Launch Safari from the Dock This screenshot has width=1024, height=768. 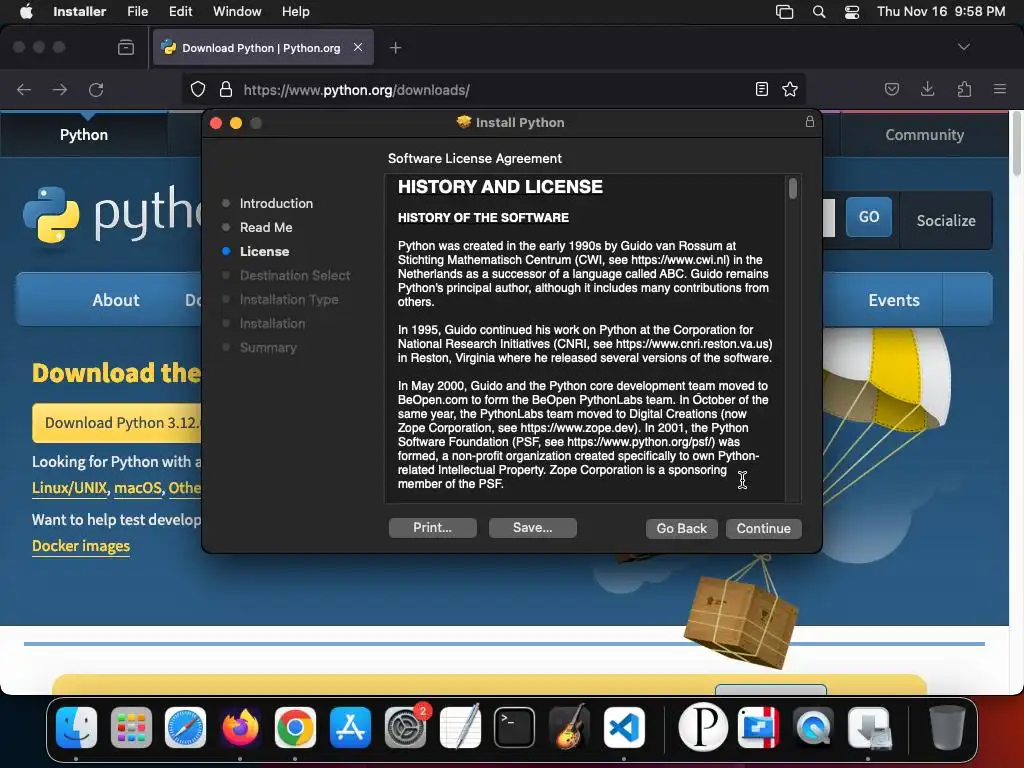click(185, 728)
